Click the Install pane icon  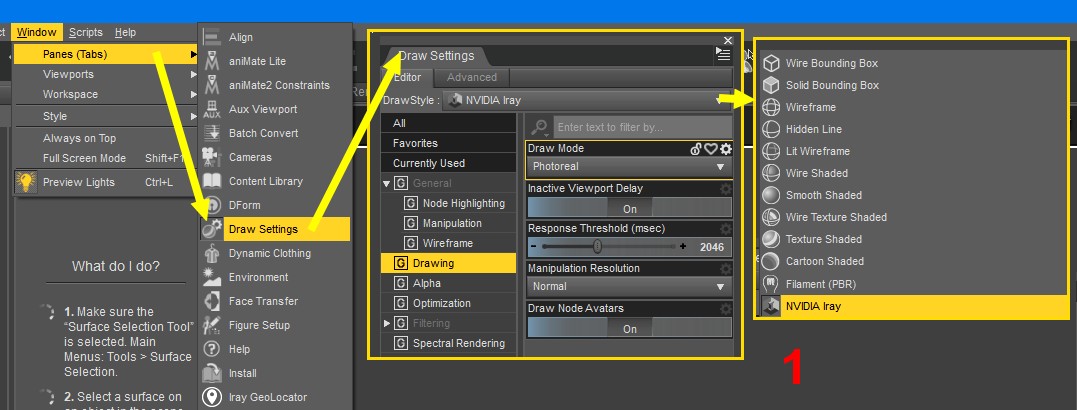tap(212, 374)
